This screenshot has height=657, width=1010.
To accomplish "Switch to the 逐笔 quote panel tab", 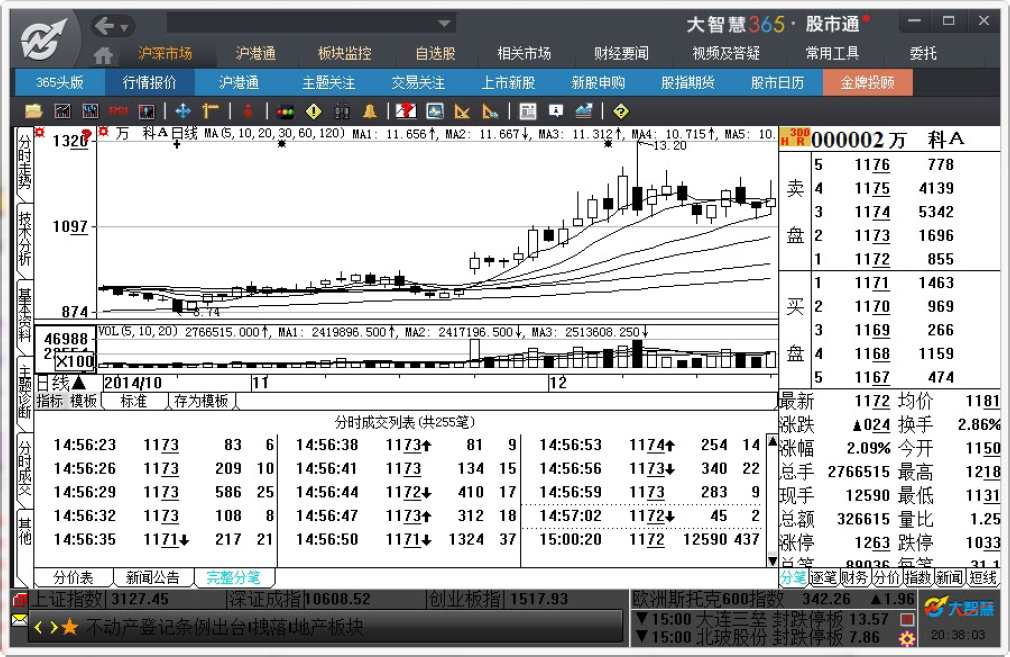I will (823, 578).
